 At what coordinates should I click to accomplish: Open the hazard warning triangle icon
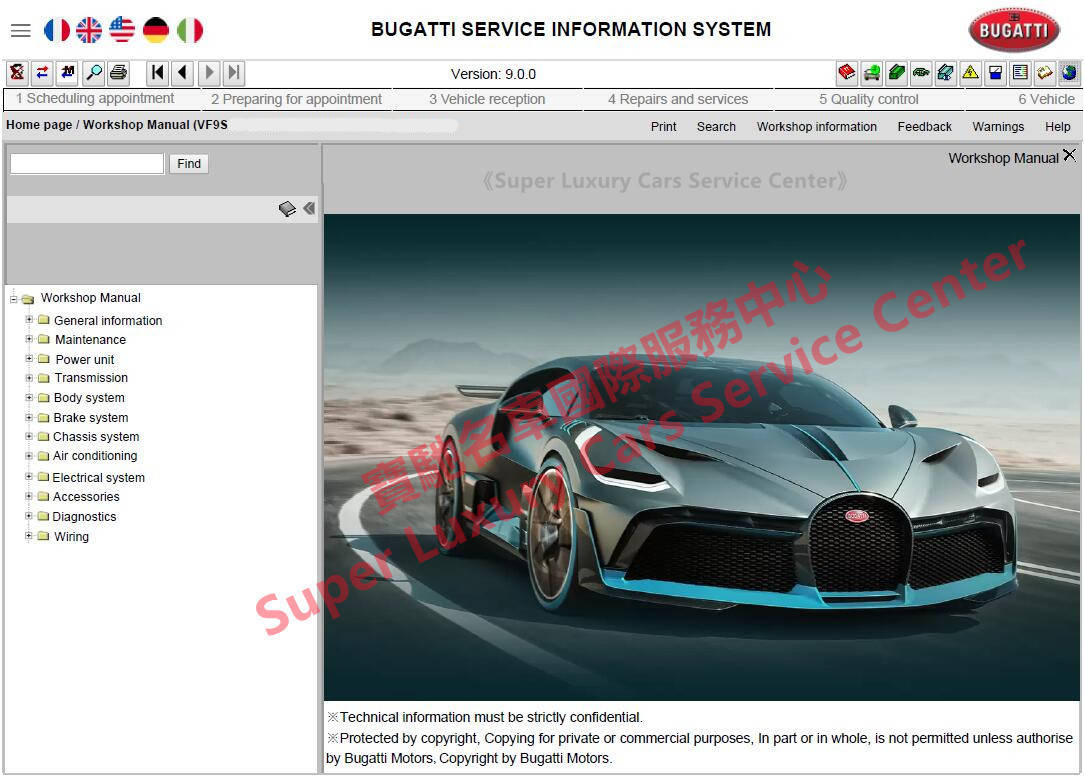point(971,72)
